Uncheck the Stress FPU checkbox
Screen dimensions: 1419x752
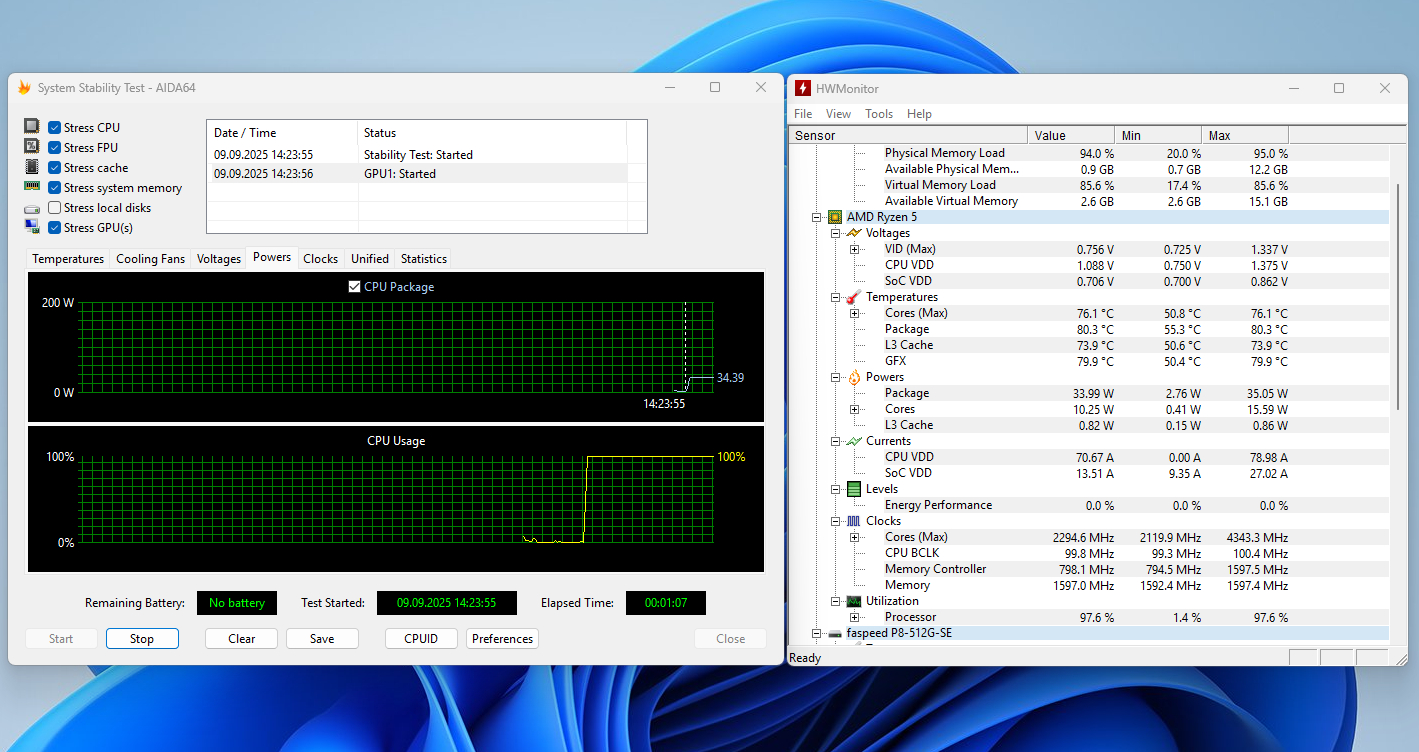(55, 148)
